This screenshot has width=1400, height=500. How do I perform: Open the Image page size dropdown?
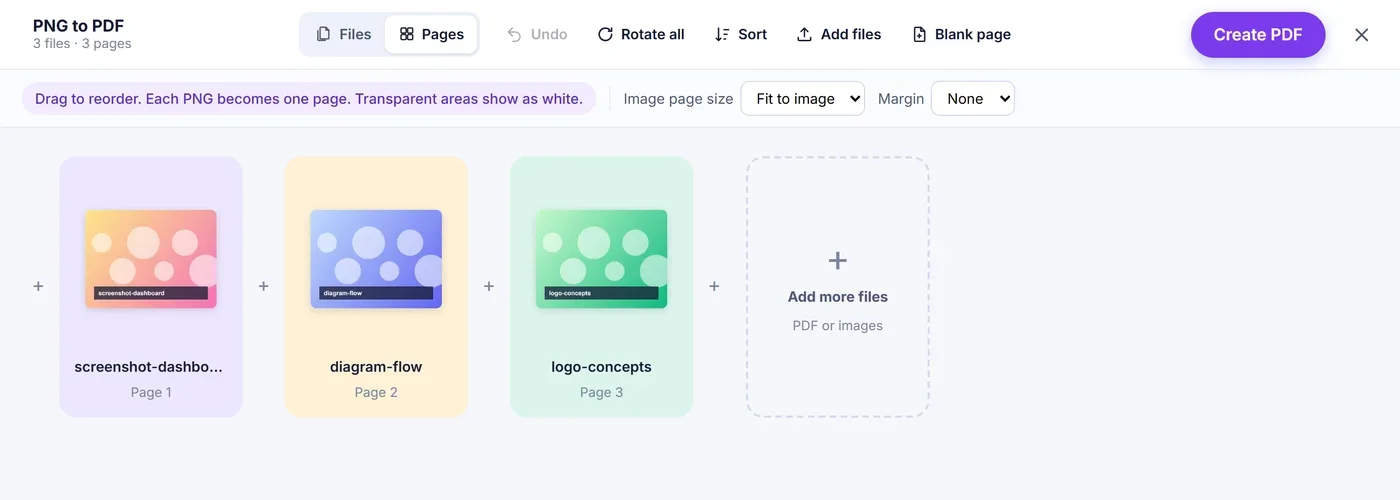tap(802, 99)
